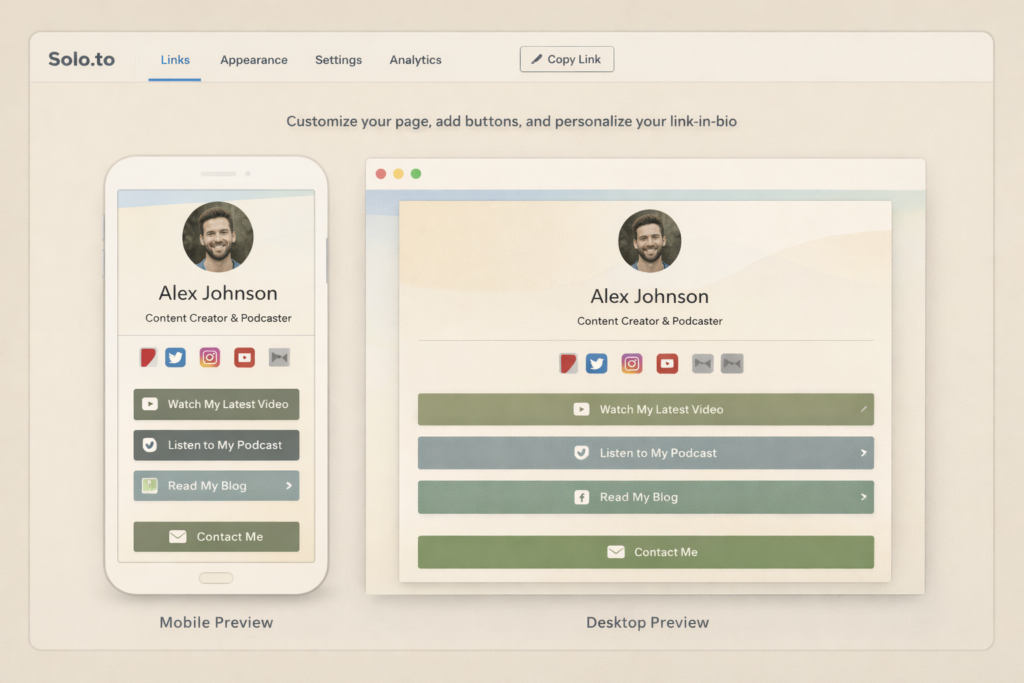The width and height of the screenshot is (1024, 683).
Task: Click the Copy Link button
Action: click(x=566, y=59)
